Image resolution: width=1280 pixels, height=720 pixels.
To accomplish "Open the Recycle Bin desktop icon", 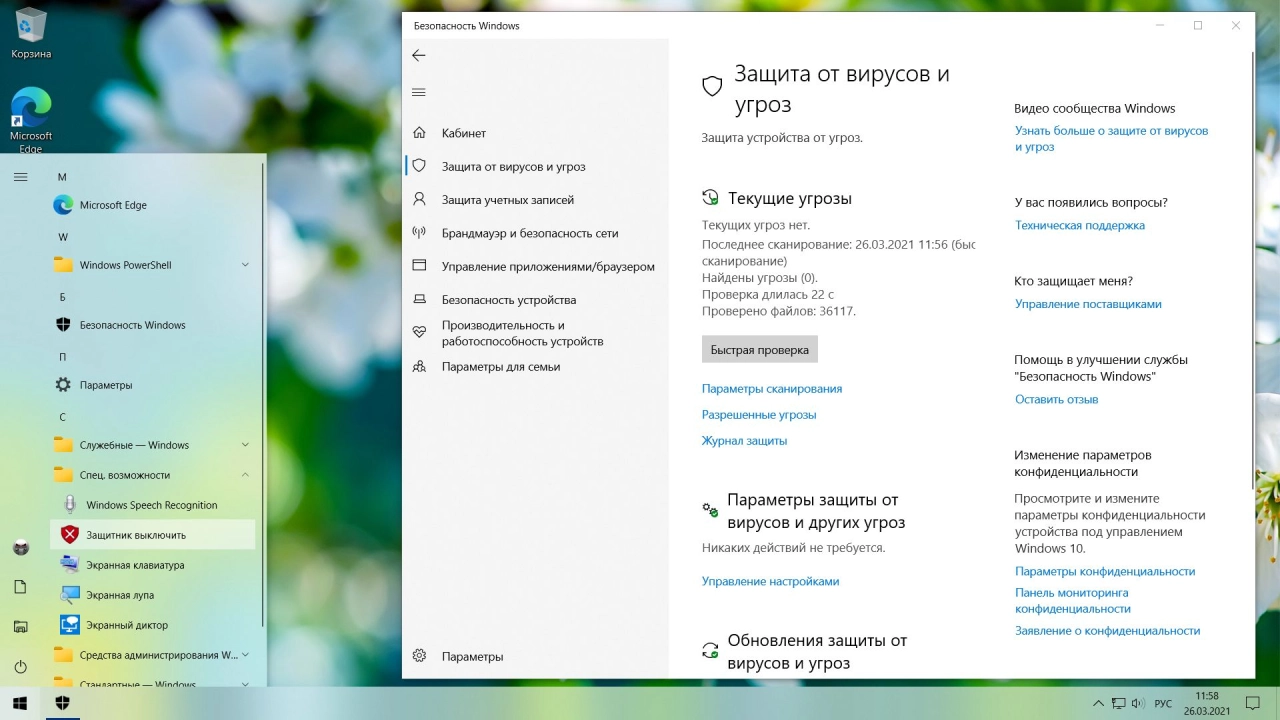I will pos(31,32).
